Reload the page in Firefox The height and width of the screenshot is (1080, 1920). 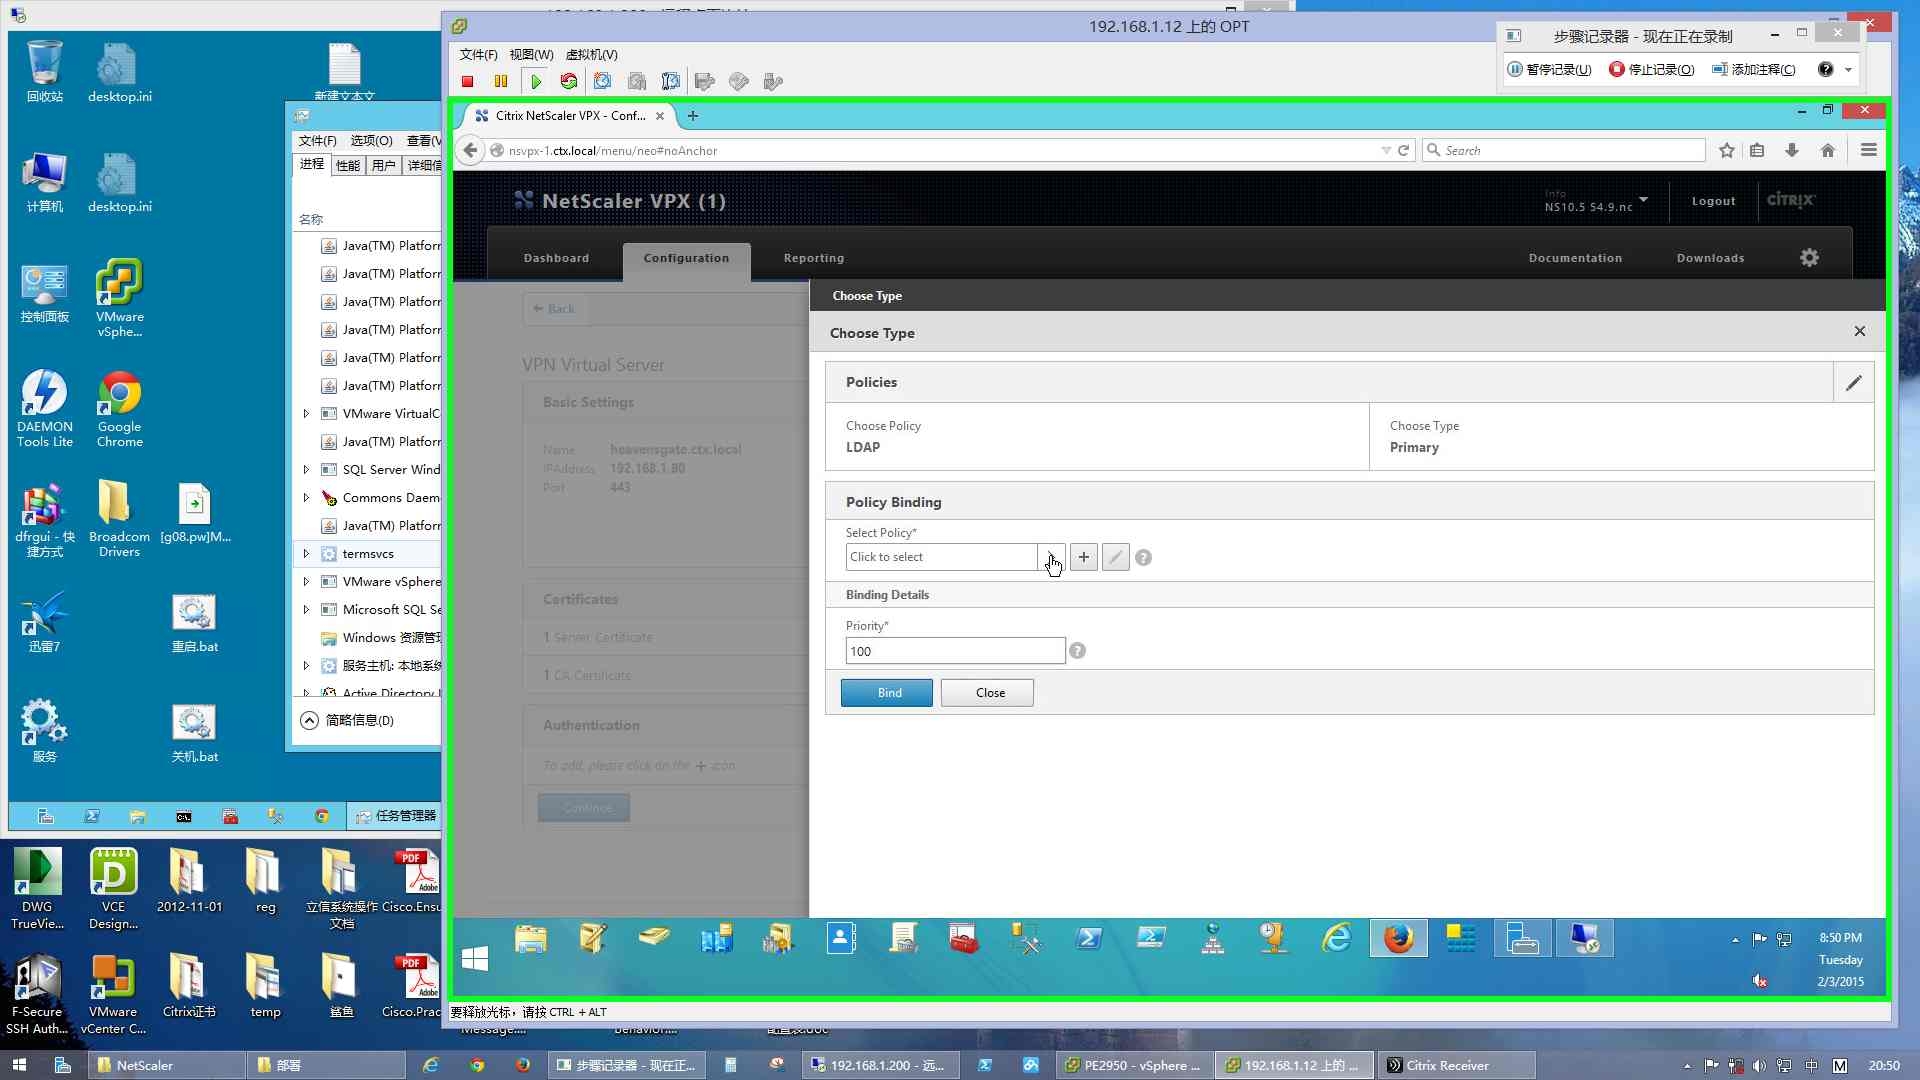click(x=1404, y=150)
